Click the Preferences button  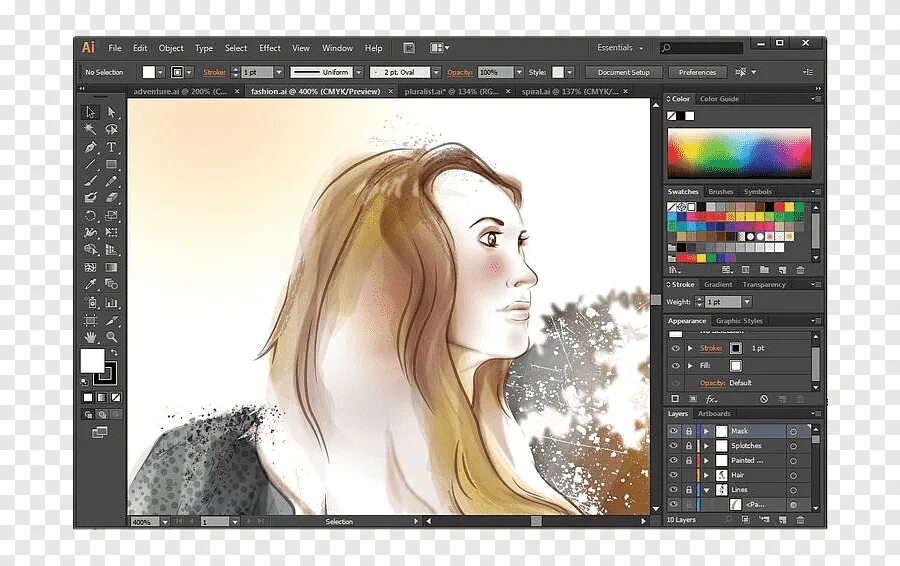point(697,72)
